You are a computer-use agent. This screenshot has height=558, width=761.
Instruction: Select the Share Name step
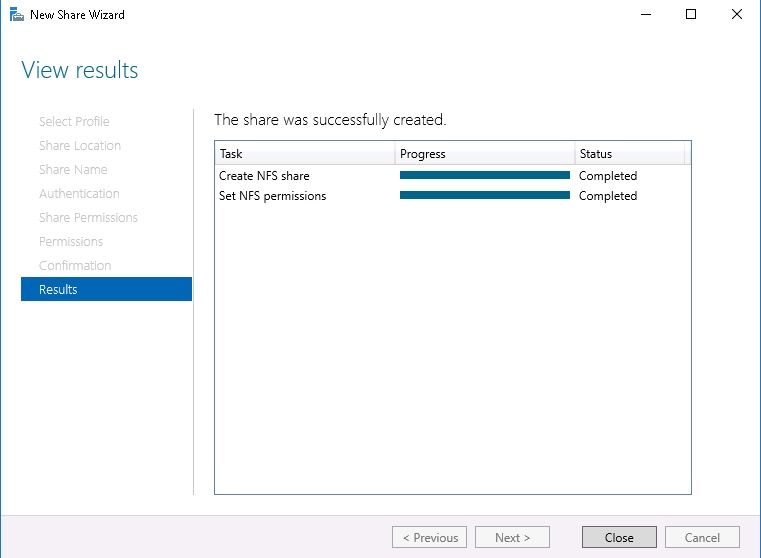tap(73, 169)
